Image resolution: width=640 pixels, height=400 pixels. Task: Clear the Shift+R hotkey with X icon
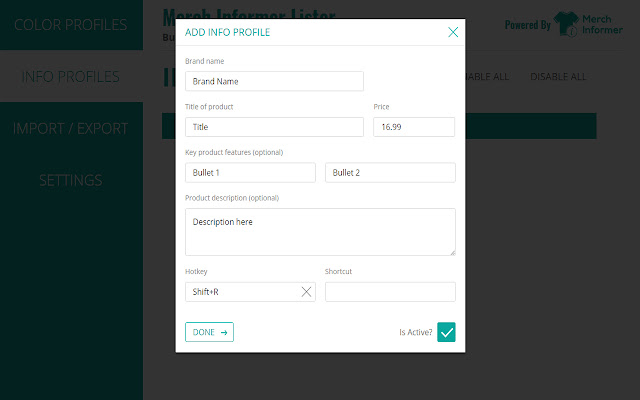(x=306, y=292)
